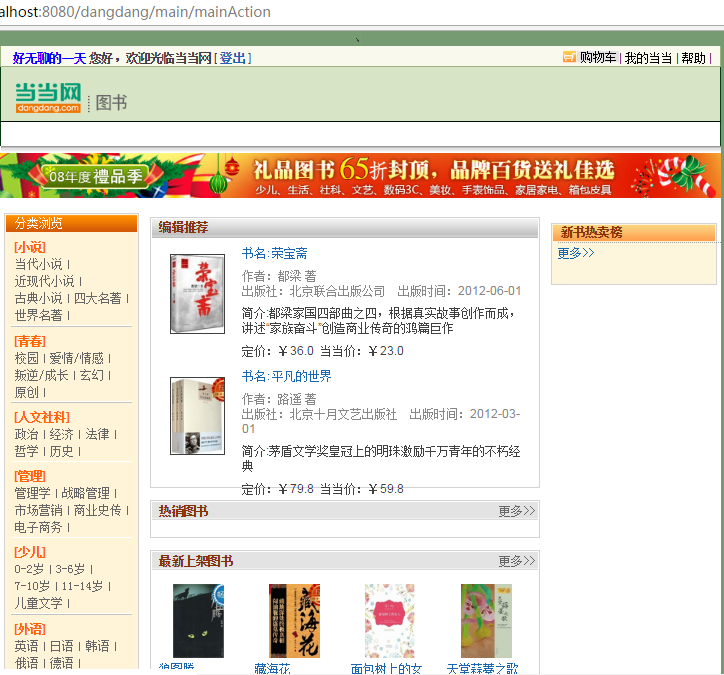Select 英语 category
This screenshot has width=724, height=675.
click(26, 646)
